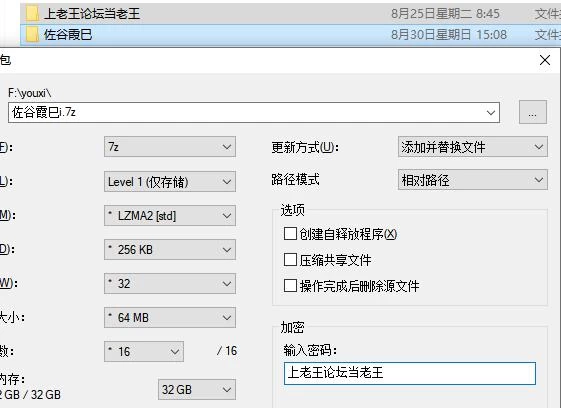Enable the 操作完成后删除源文件 checkbox

click(290, 286)
